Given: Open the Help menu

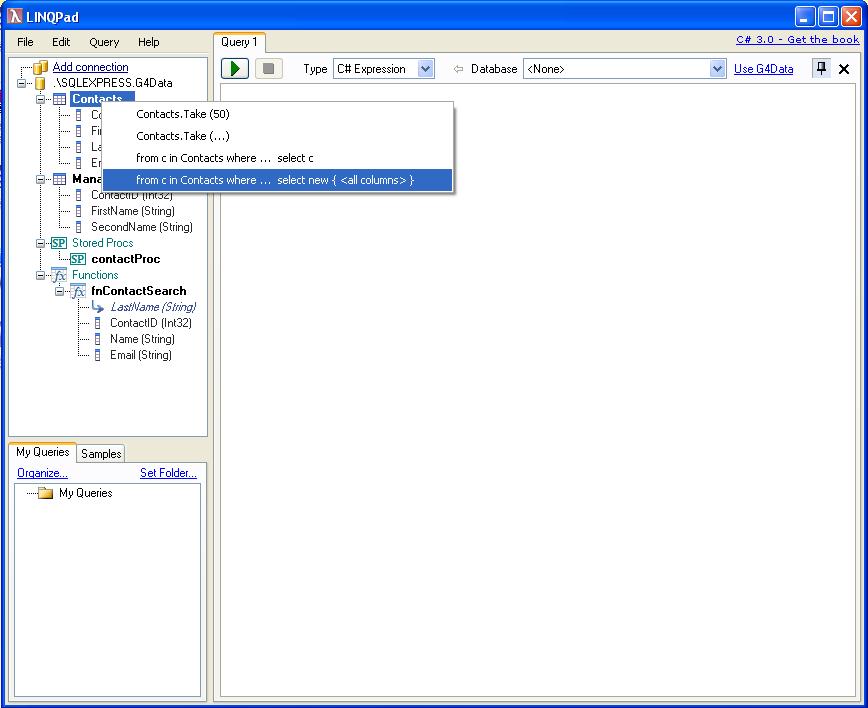Looking at the screenshot, I should pos(148,42).
